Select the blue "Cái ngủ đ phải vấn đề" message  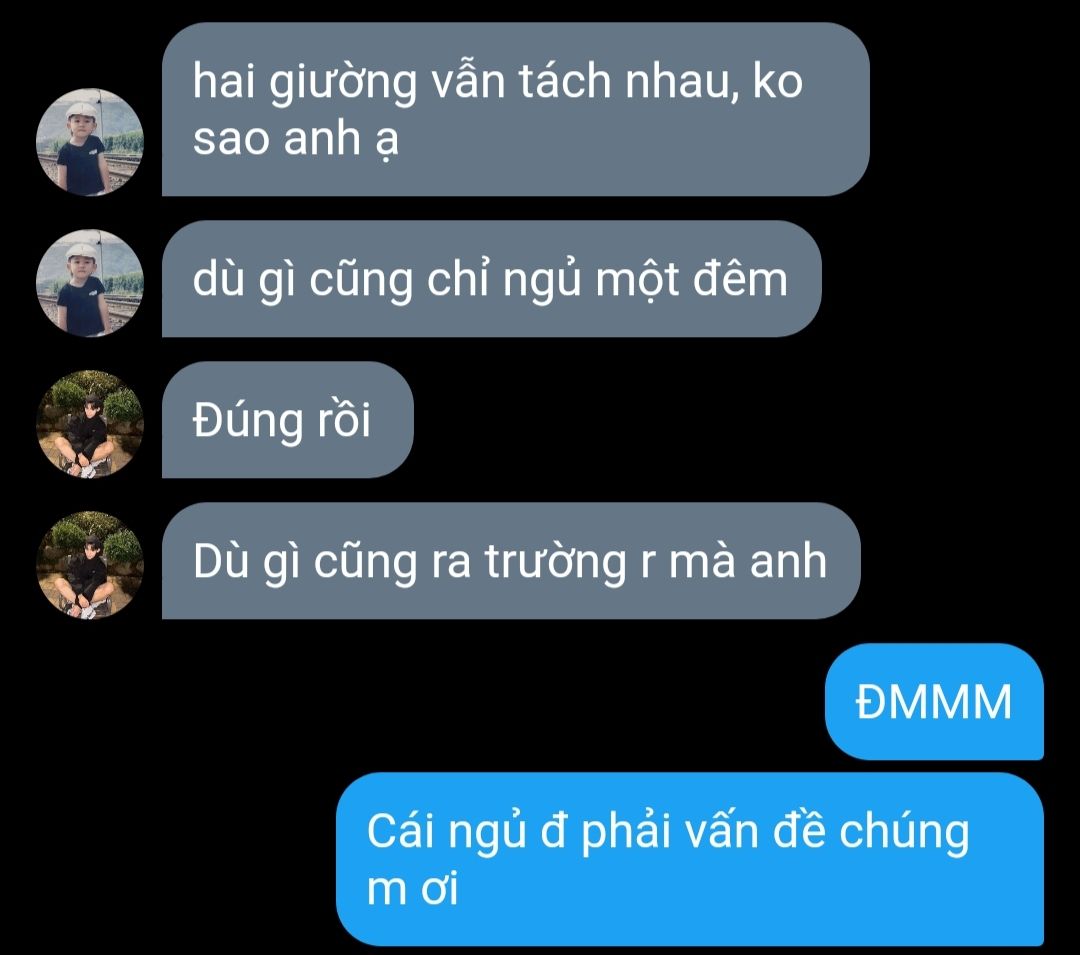pos(689,859)
